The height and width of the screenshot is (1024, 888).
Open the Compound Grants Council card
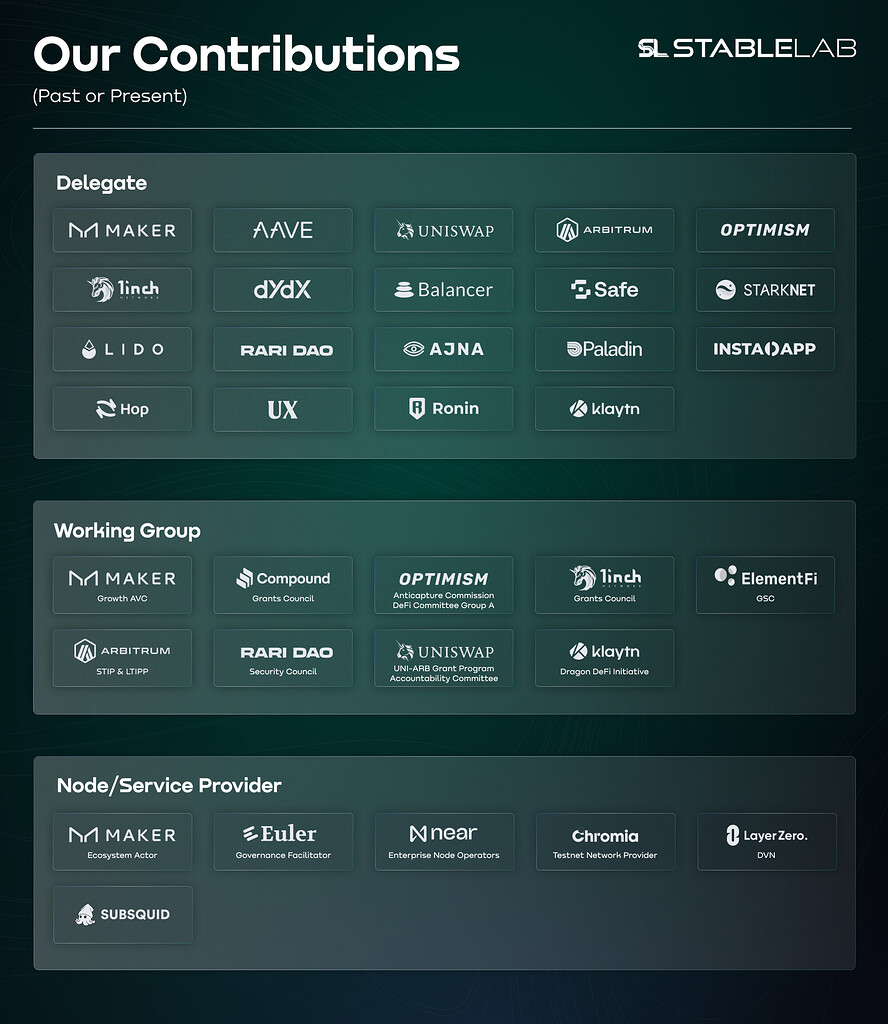coord(283,585)
